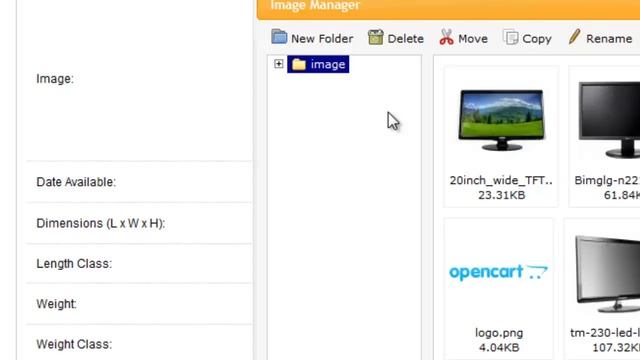Click the Move text button
Viewport: 640px width, 360px height.
(x=473, y=39)
